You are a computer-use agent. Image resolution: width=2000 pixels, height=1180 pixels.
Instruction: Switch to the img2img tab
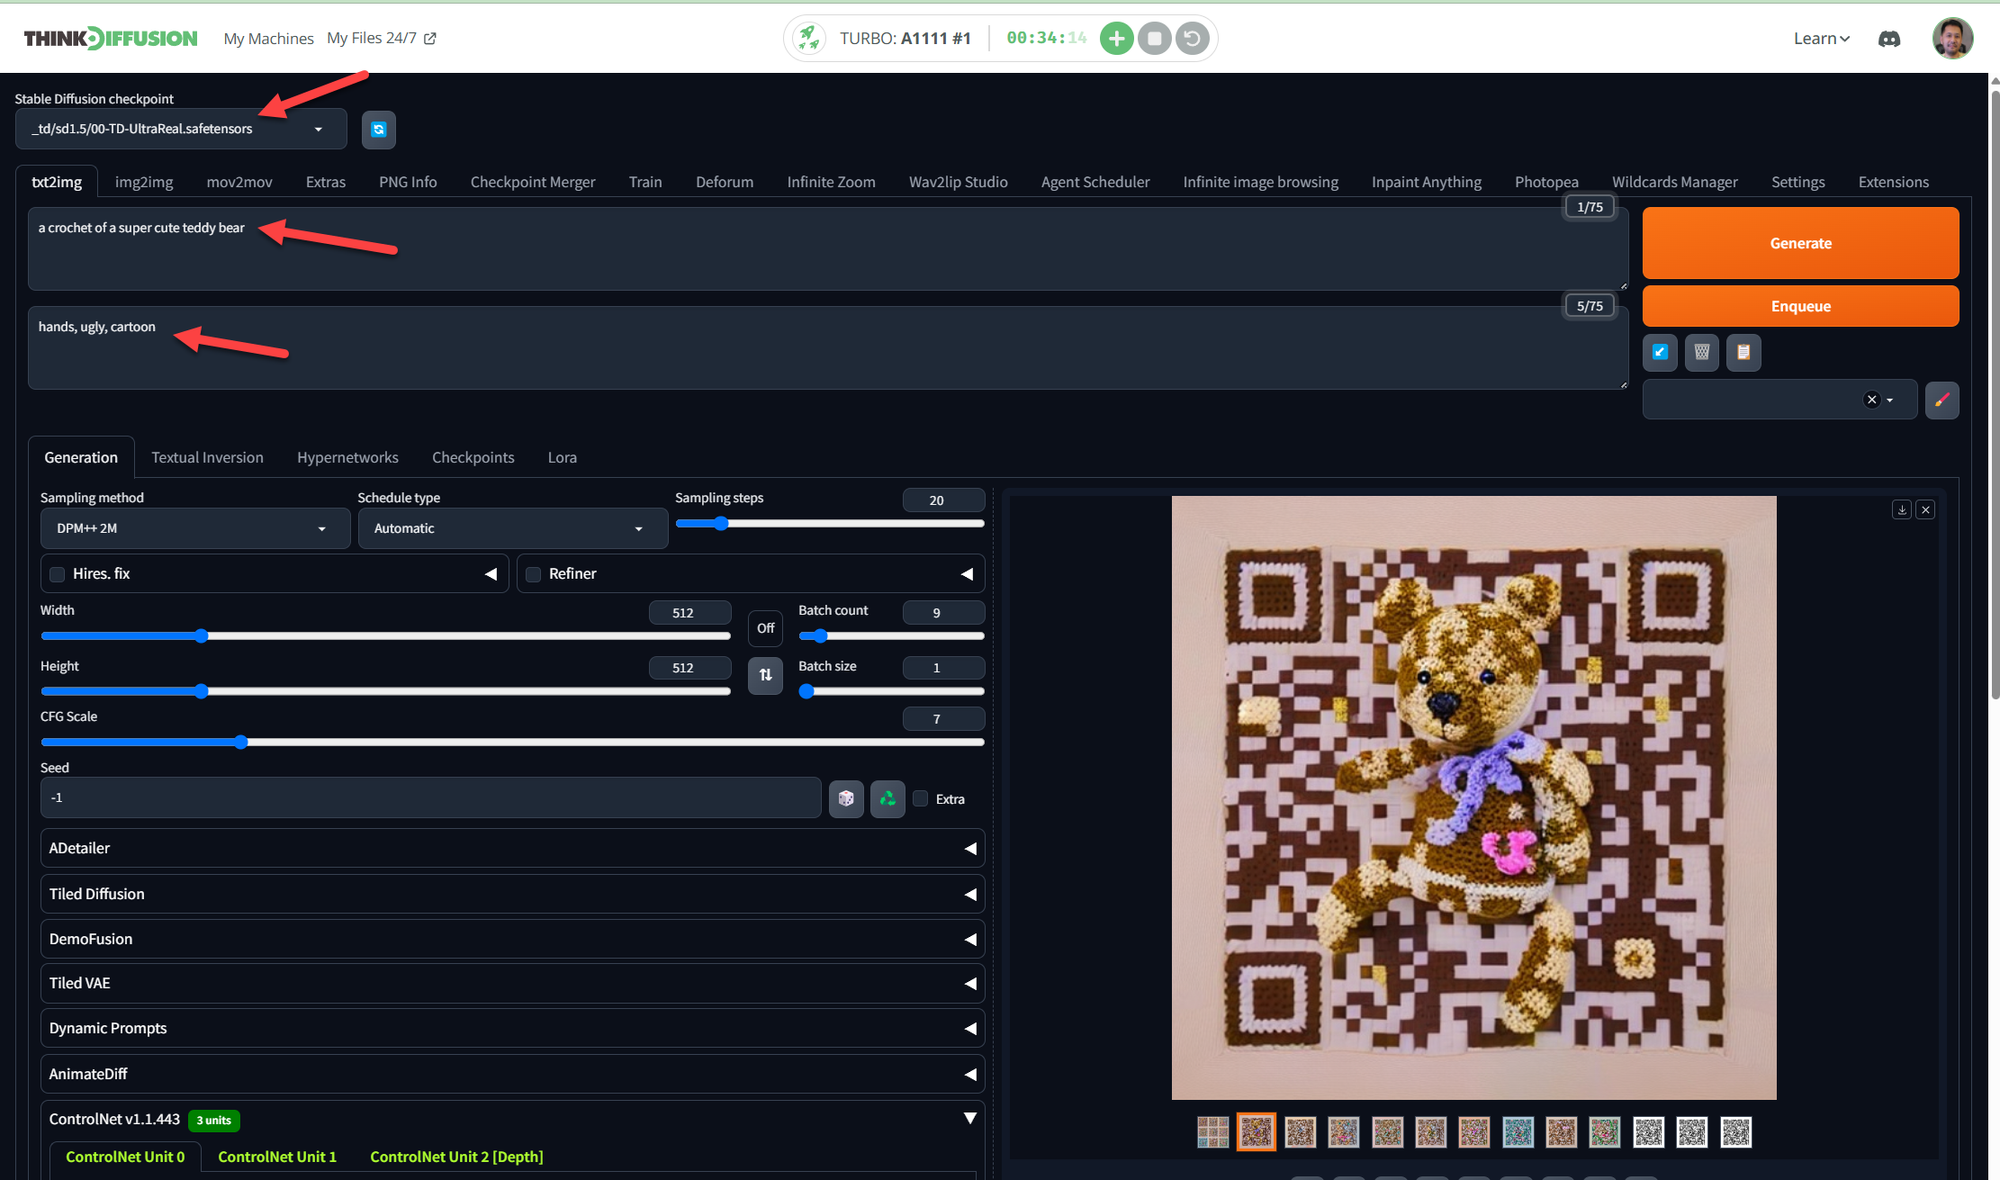coord(143,182)
